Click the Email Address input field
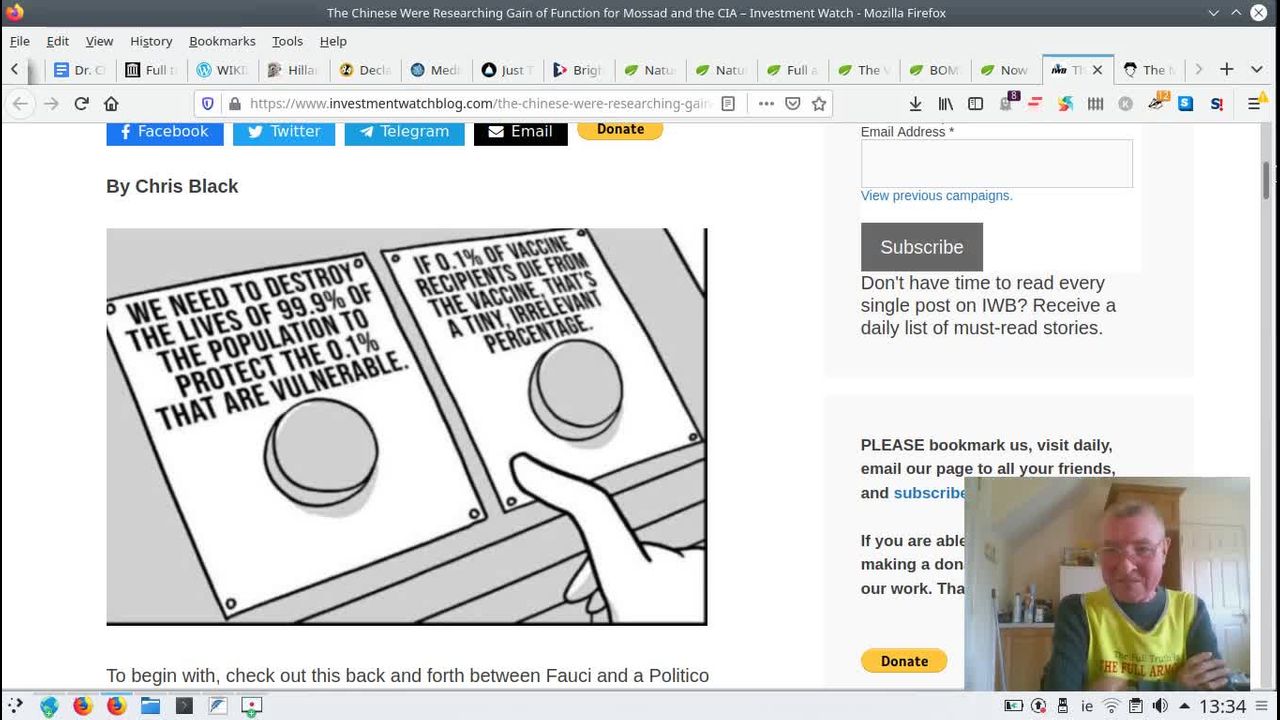The image size is (1280, 720). (996, 163)
